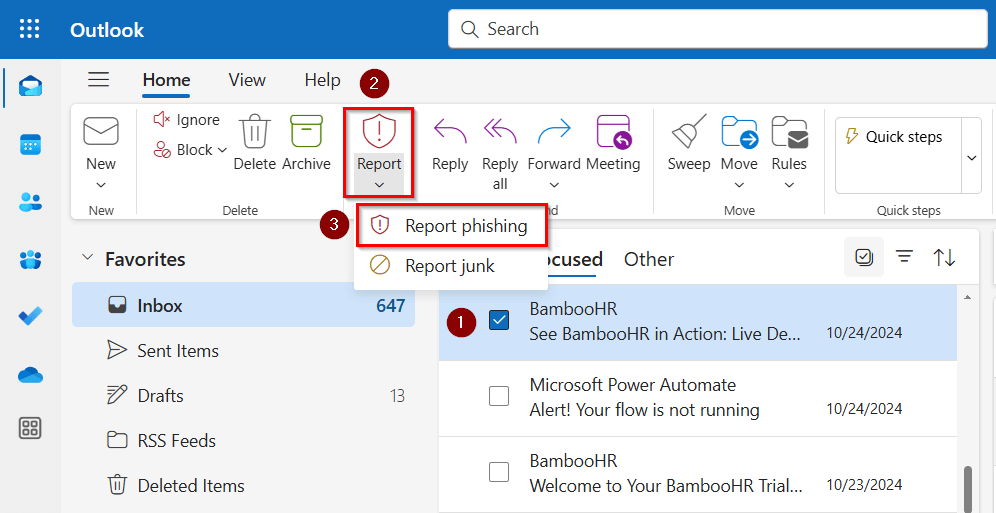Image resolution: width=996 pixels, height=513 pixels.
Task: Open the Rules folder icon
Action: 789,133
